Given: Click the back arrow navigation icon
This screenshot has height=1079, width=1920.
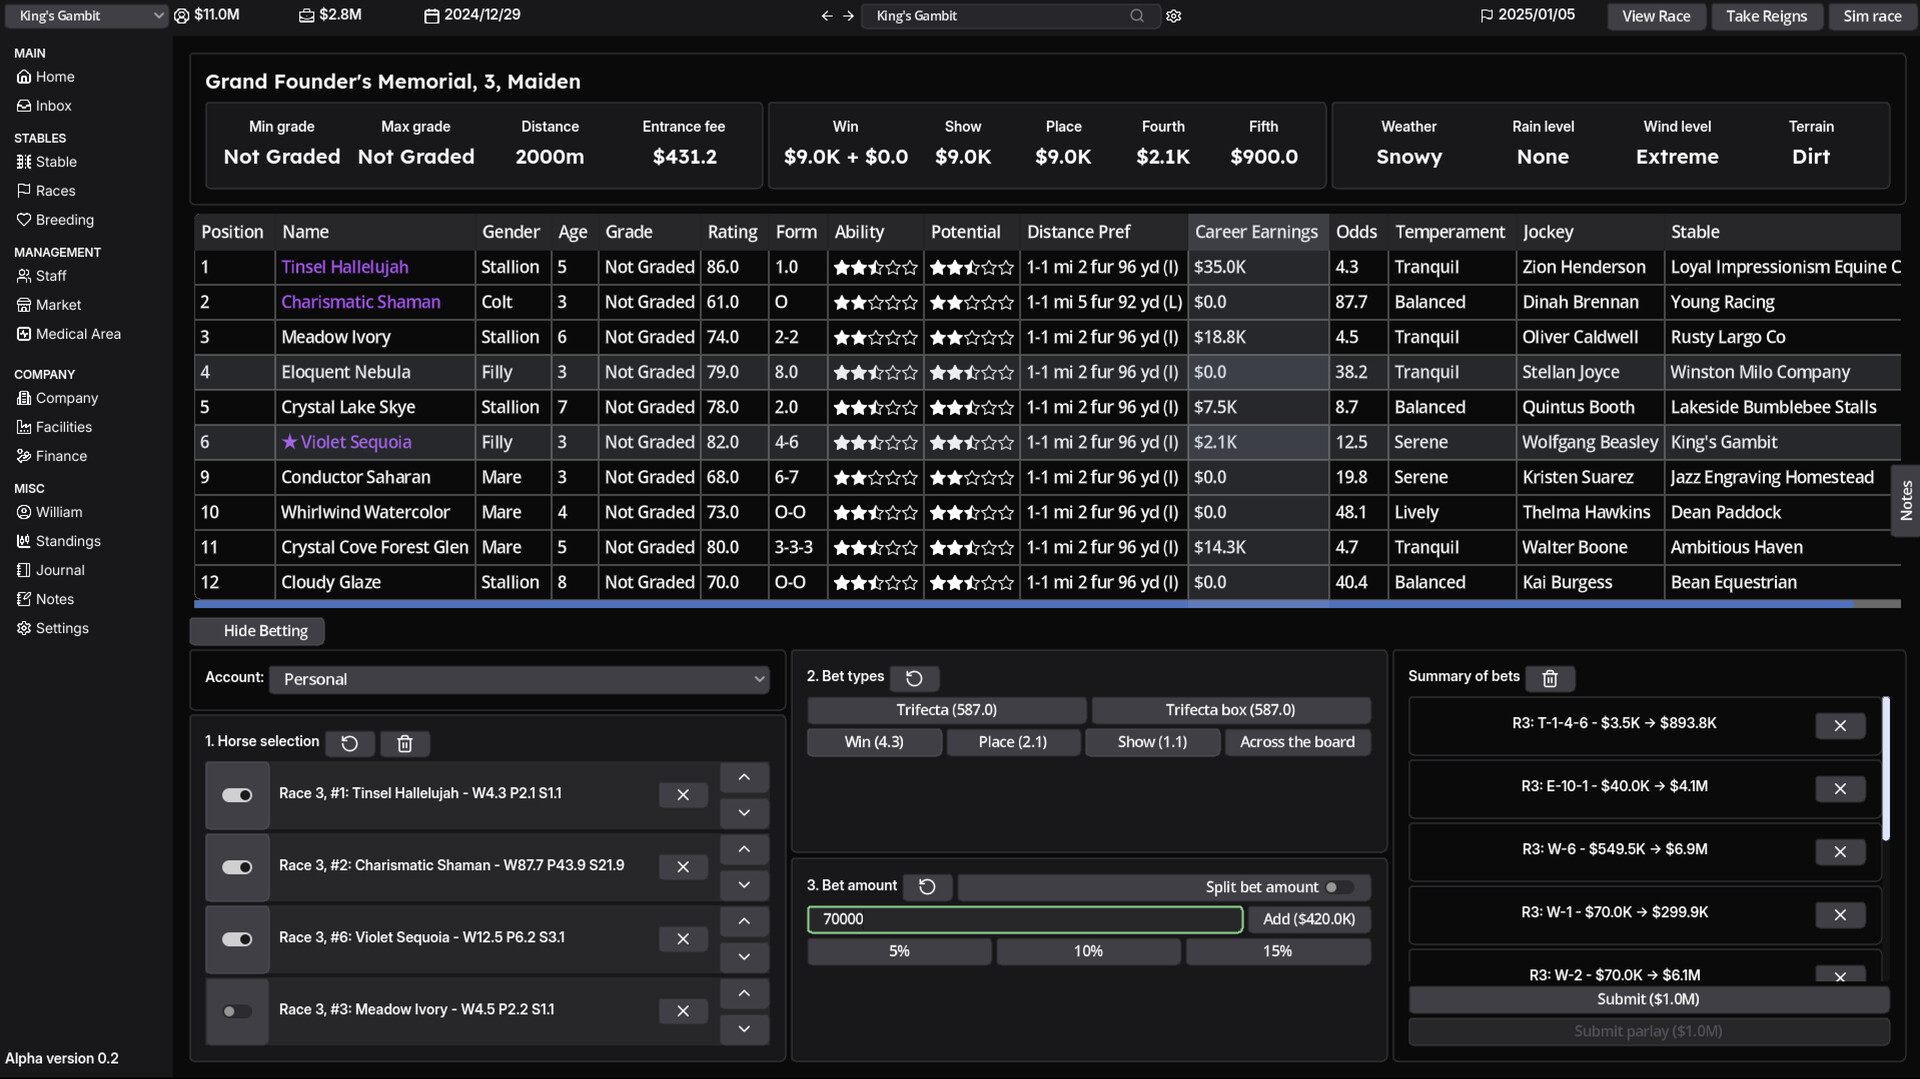Looking at the screenshot, I should point(826,16).
